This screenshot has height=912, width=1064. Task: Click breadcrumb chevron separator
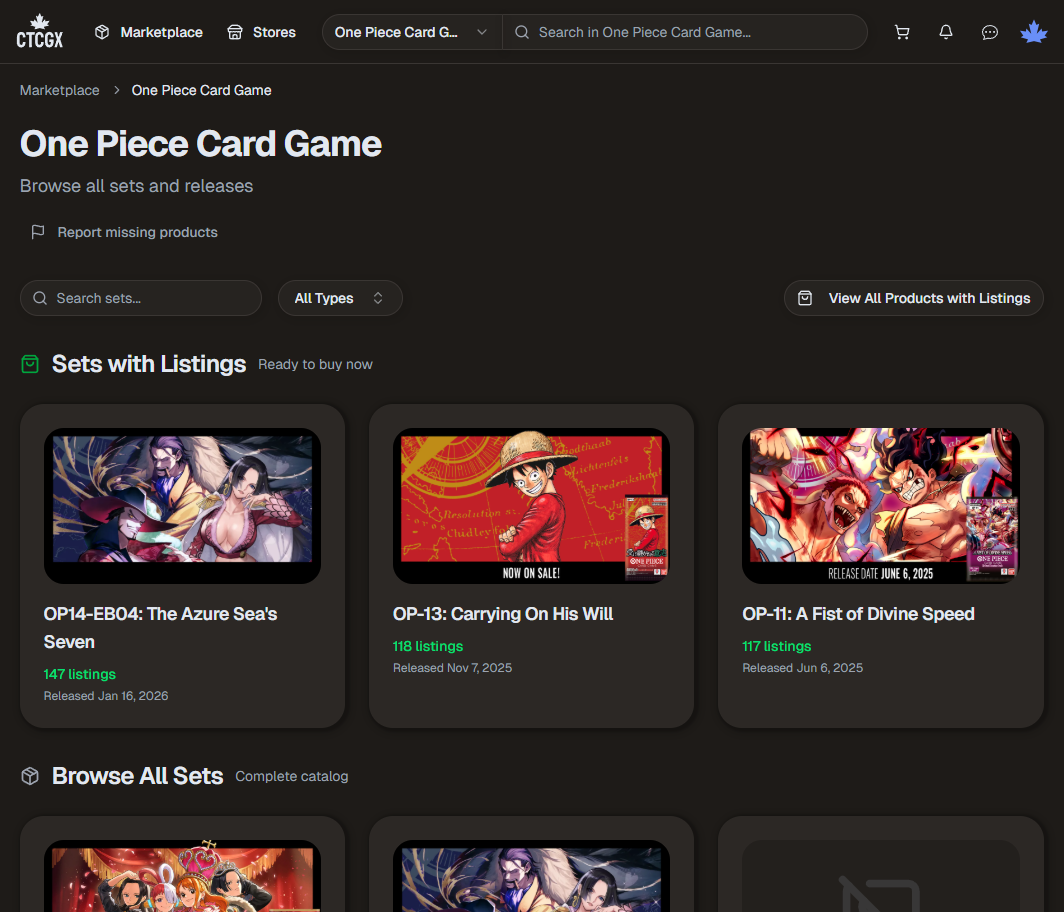point(117,90)
